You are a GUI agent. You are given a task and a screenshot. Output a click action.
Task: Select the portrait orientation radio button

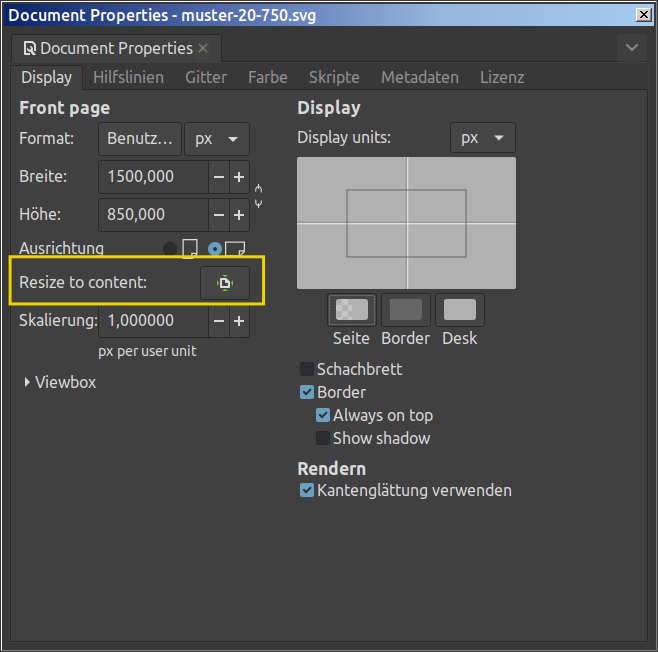pyautogui.click(x=171, y=248)
